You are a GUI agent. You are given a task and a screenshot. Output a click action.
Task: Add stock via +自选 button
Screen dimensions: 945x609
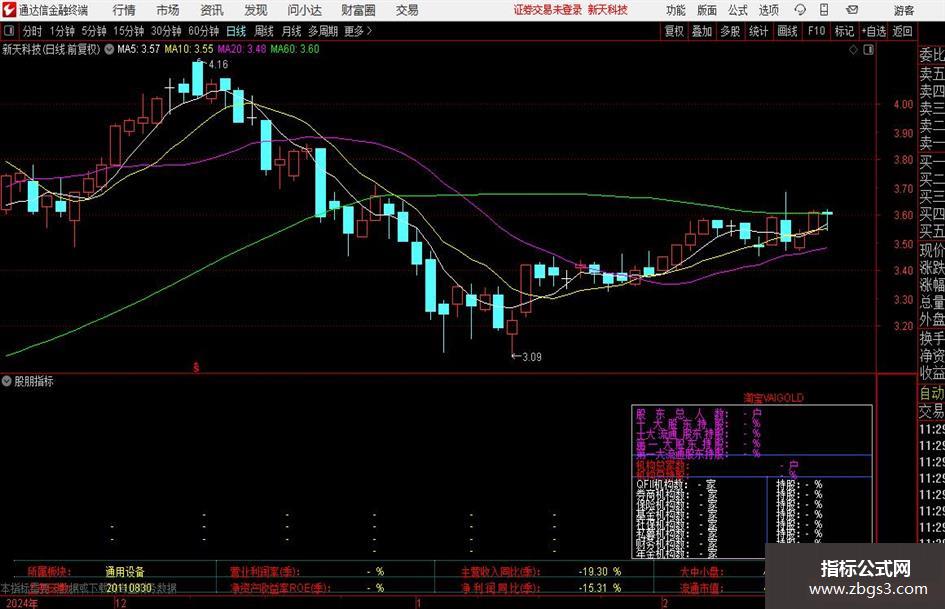click(874, 31)
